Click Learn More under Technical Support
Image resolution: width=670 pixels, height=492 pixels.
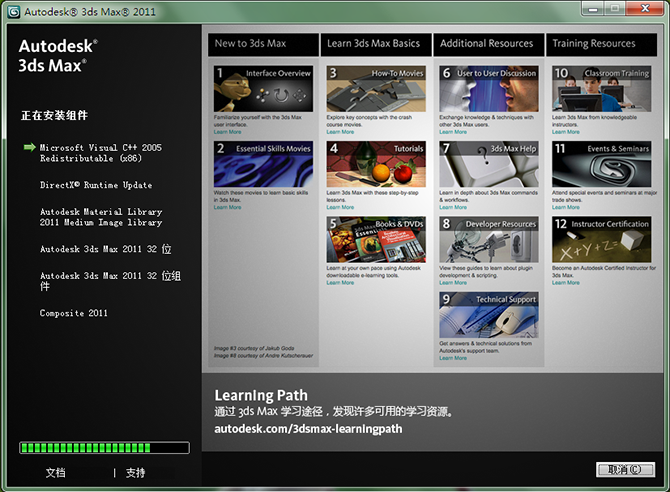coord(453,358)
